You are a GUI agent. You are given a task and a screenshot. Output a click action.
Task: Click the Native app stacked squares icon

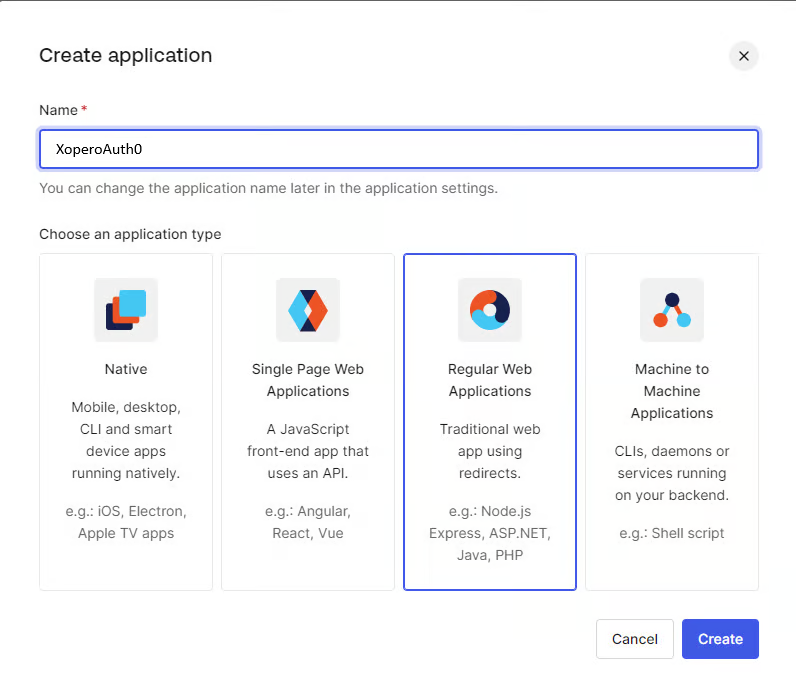point(126,310)
